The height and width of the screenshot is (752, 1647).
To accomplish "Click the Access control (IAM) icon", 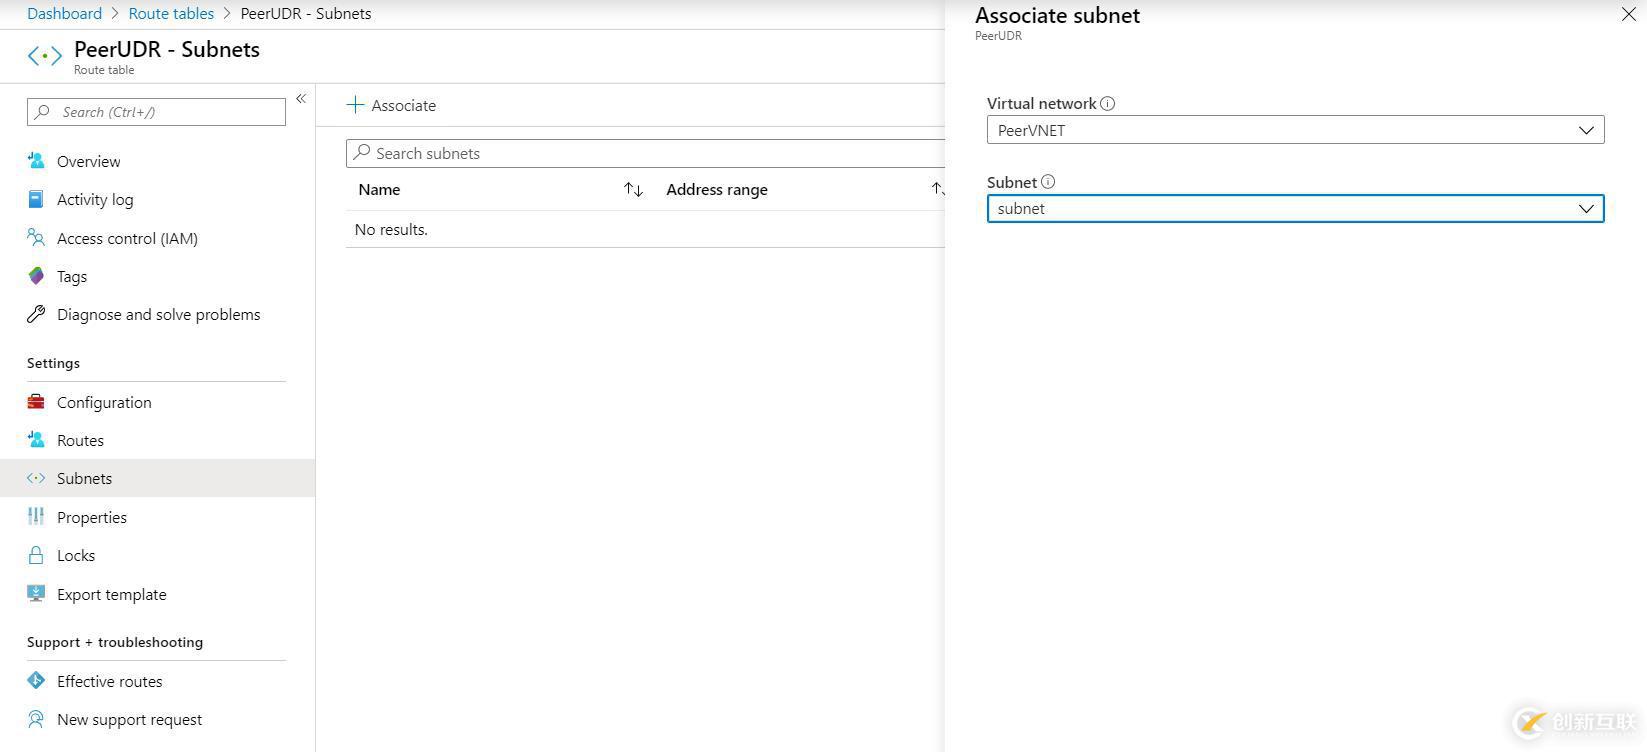I will tap(36, 238).
